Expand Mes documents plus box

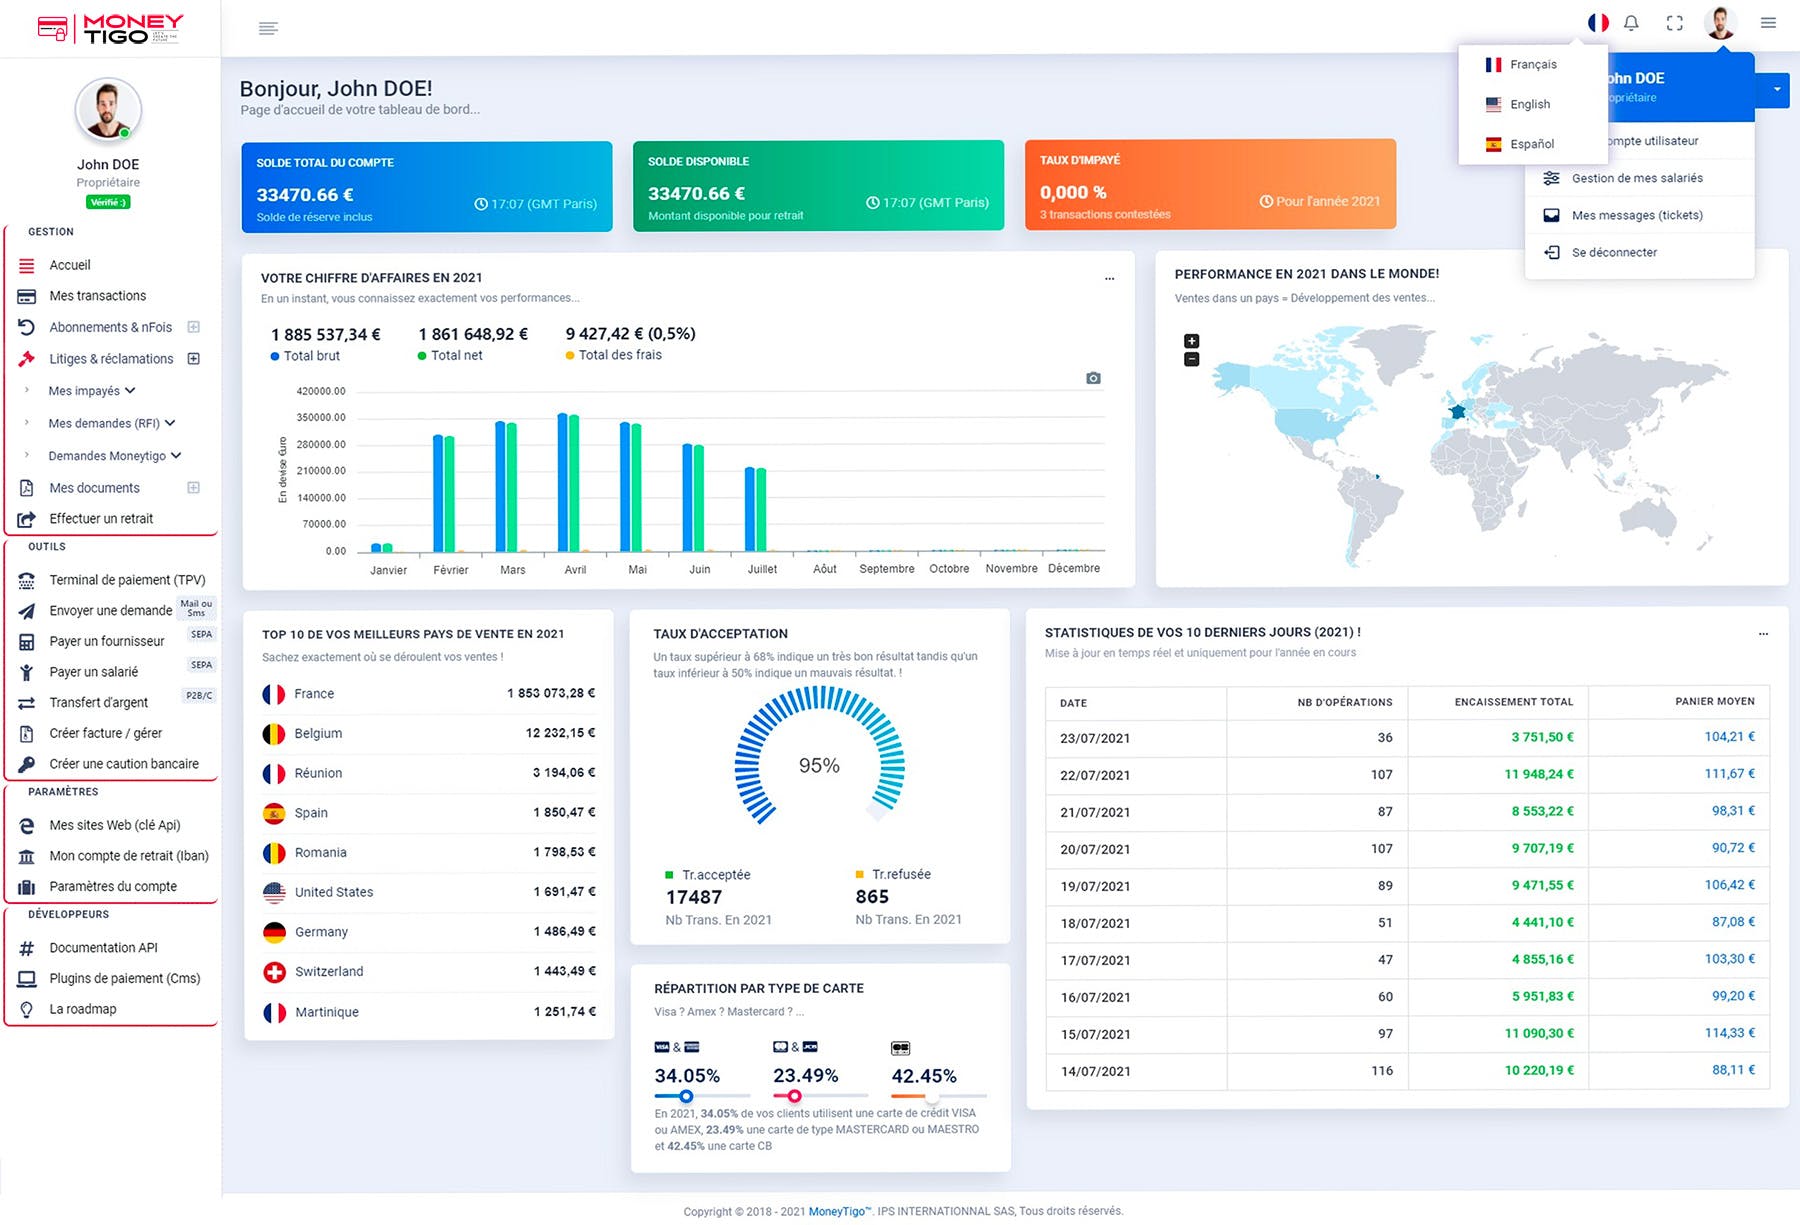pyautogui.click(x=194, y=488)
